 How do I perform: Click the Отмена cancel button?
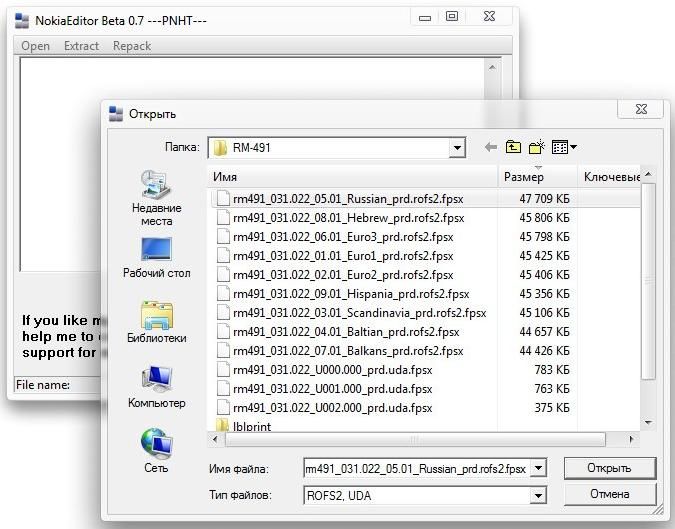pos(609,495)
